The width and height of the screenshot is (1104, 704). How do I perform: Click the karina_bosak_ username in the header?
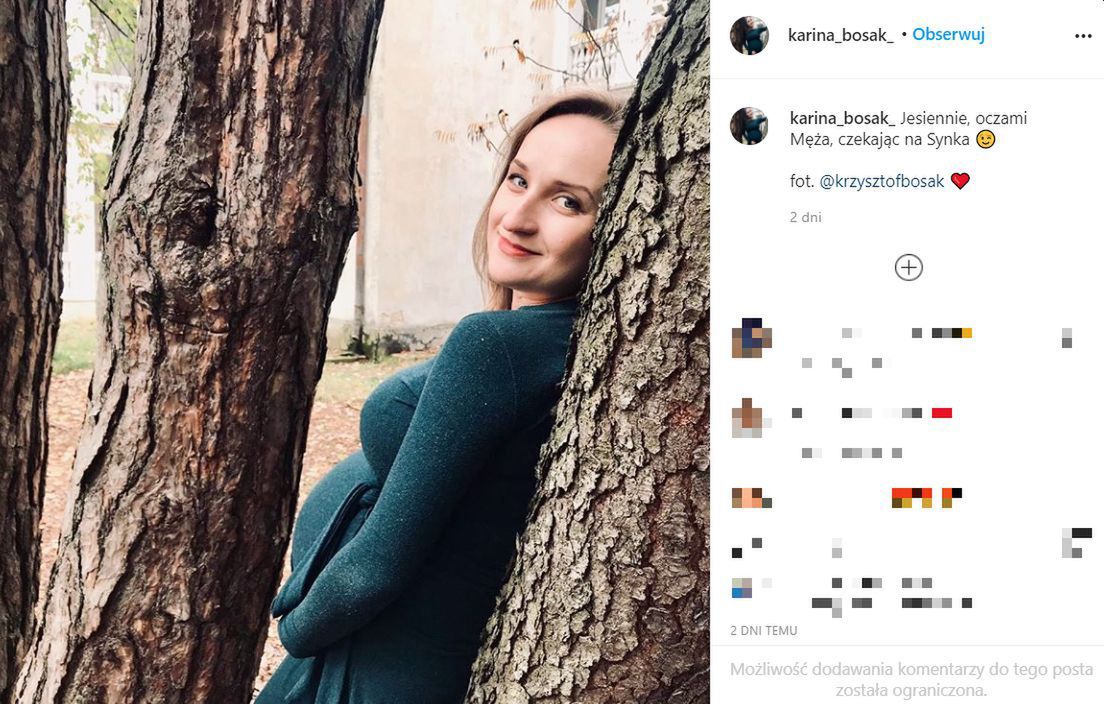840,35
